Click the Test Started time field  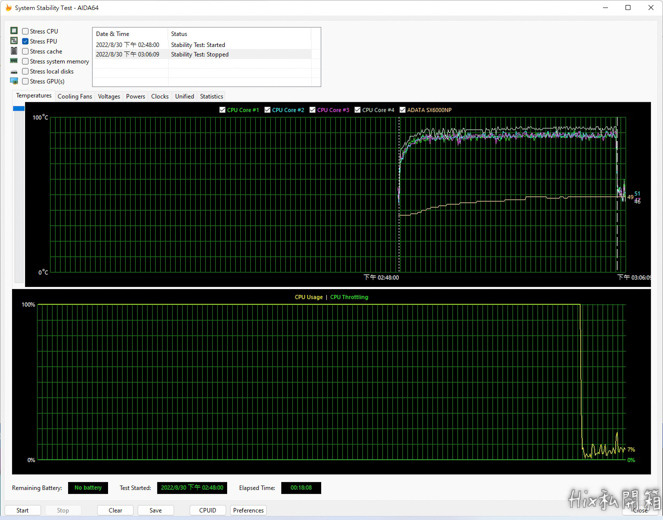pyautogui.click(x=192, y=487)
